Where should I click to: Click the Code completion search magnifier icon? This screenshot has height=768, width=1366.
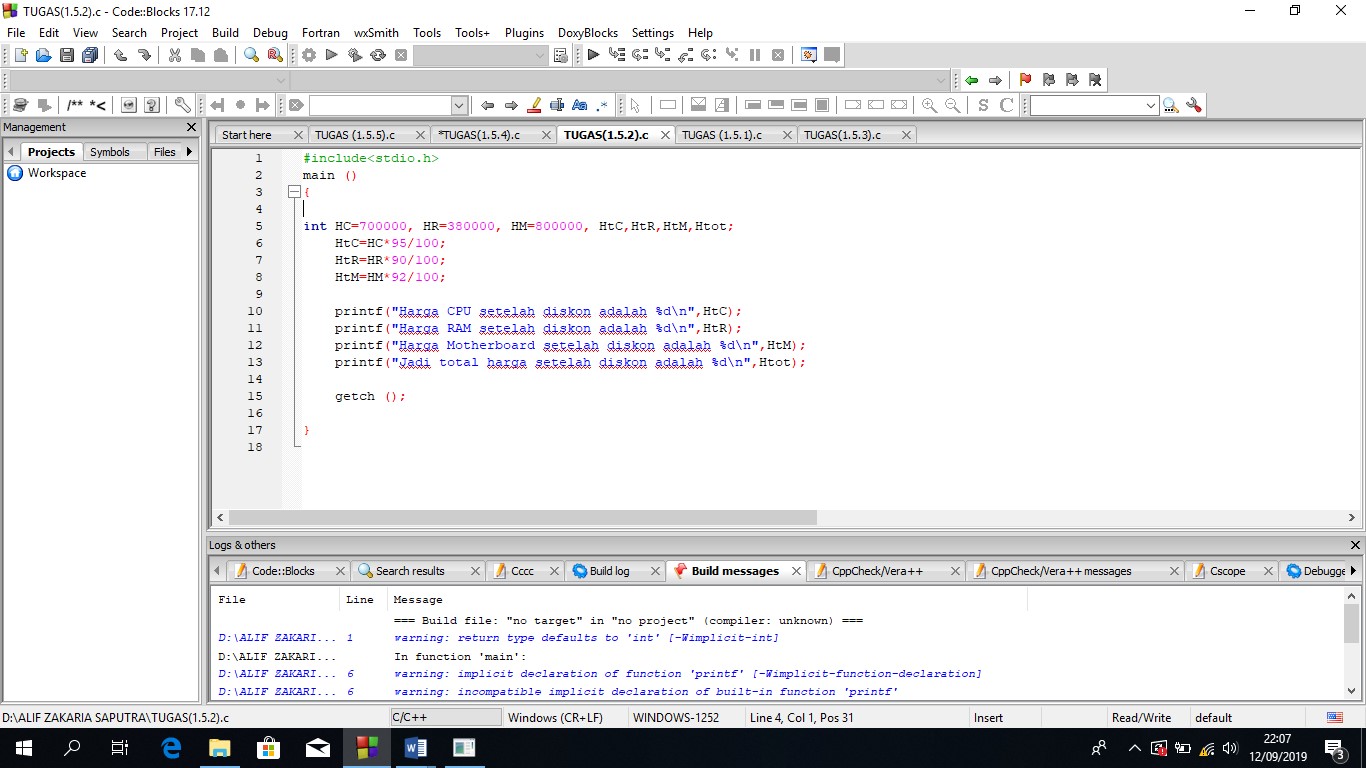point(1170,105)
